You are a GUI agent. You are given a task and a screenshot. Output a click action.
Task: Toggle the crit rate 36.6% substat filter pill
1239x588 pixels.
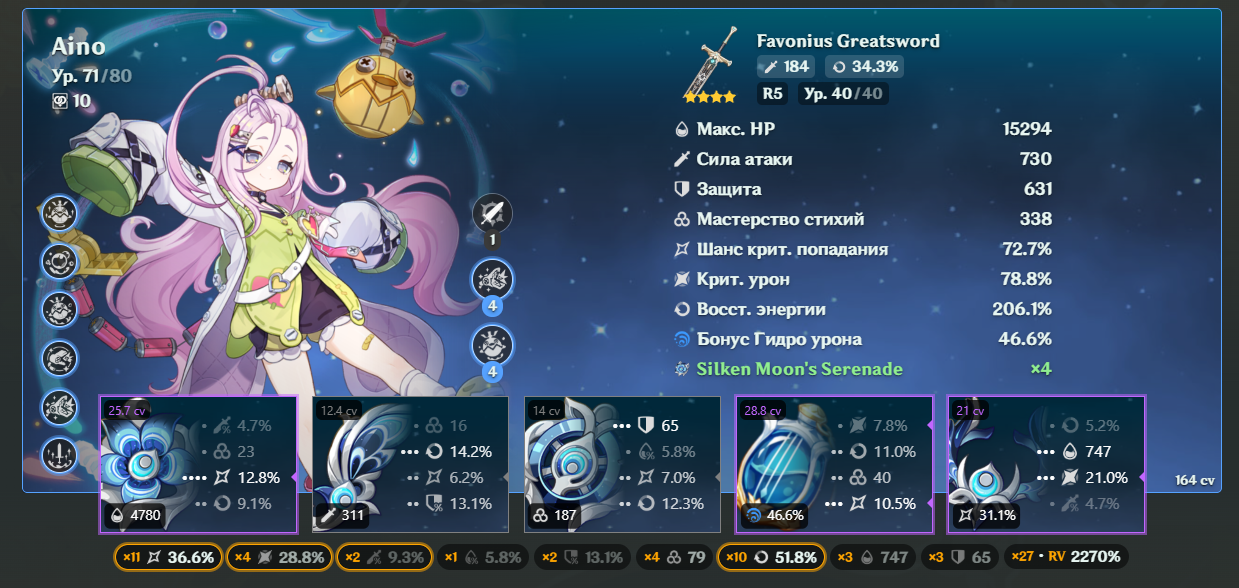point(168,557)
